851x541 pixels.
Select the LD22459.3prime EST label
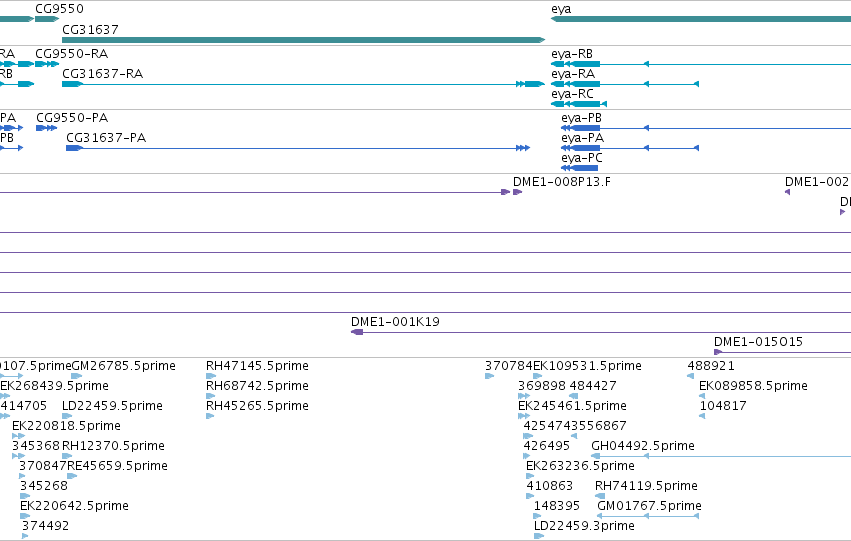[585, 526]
